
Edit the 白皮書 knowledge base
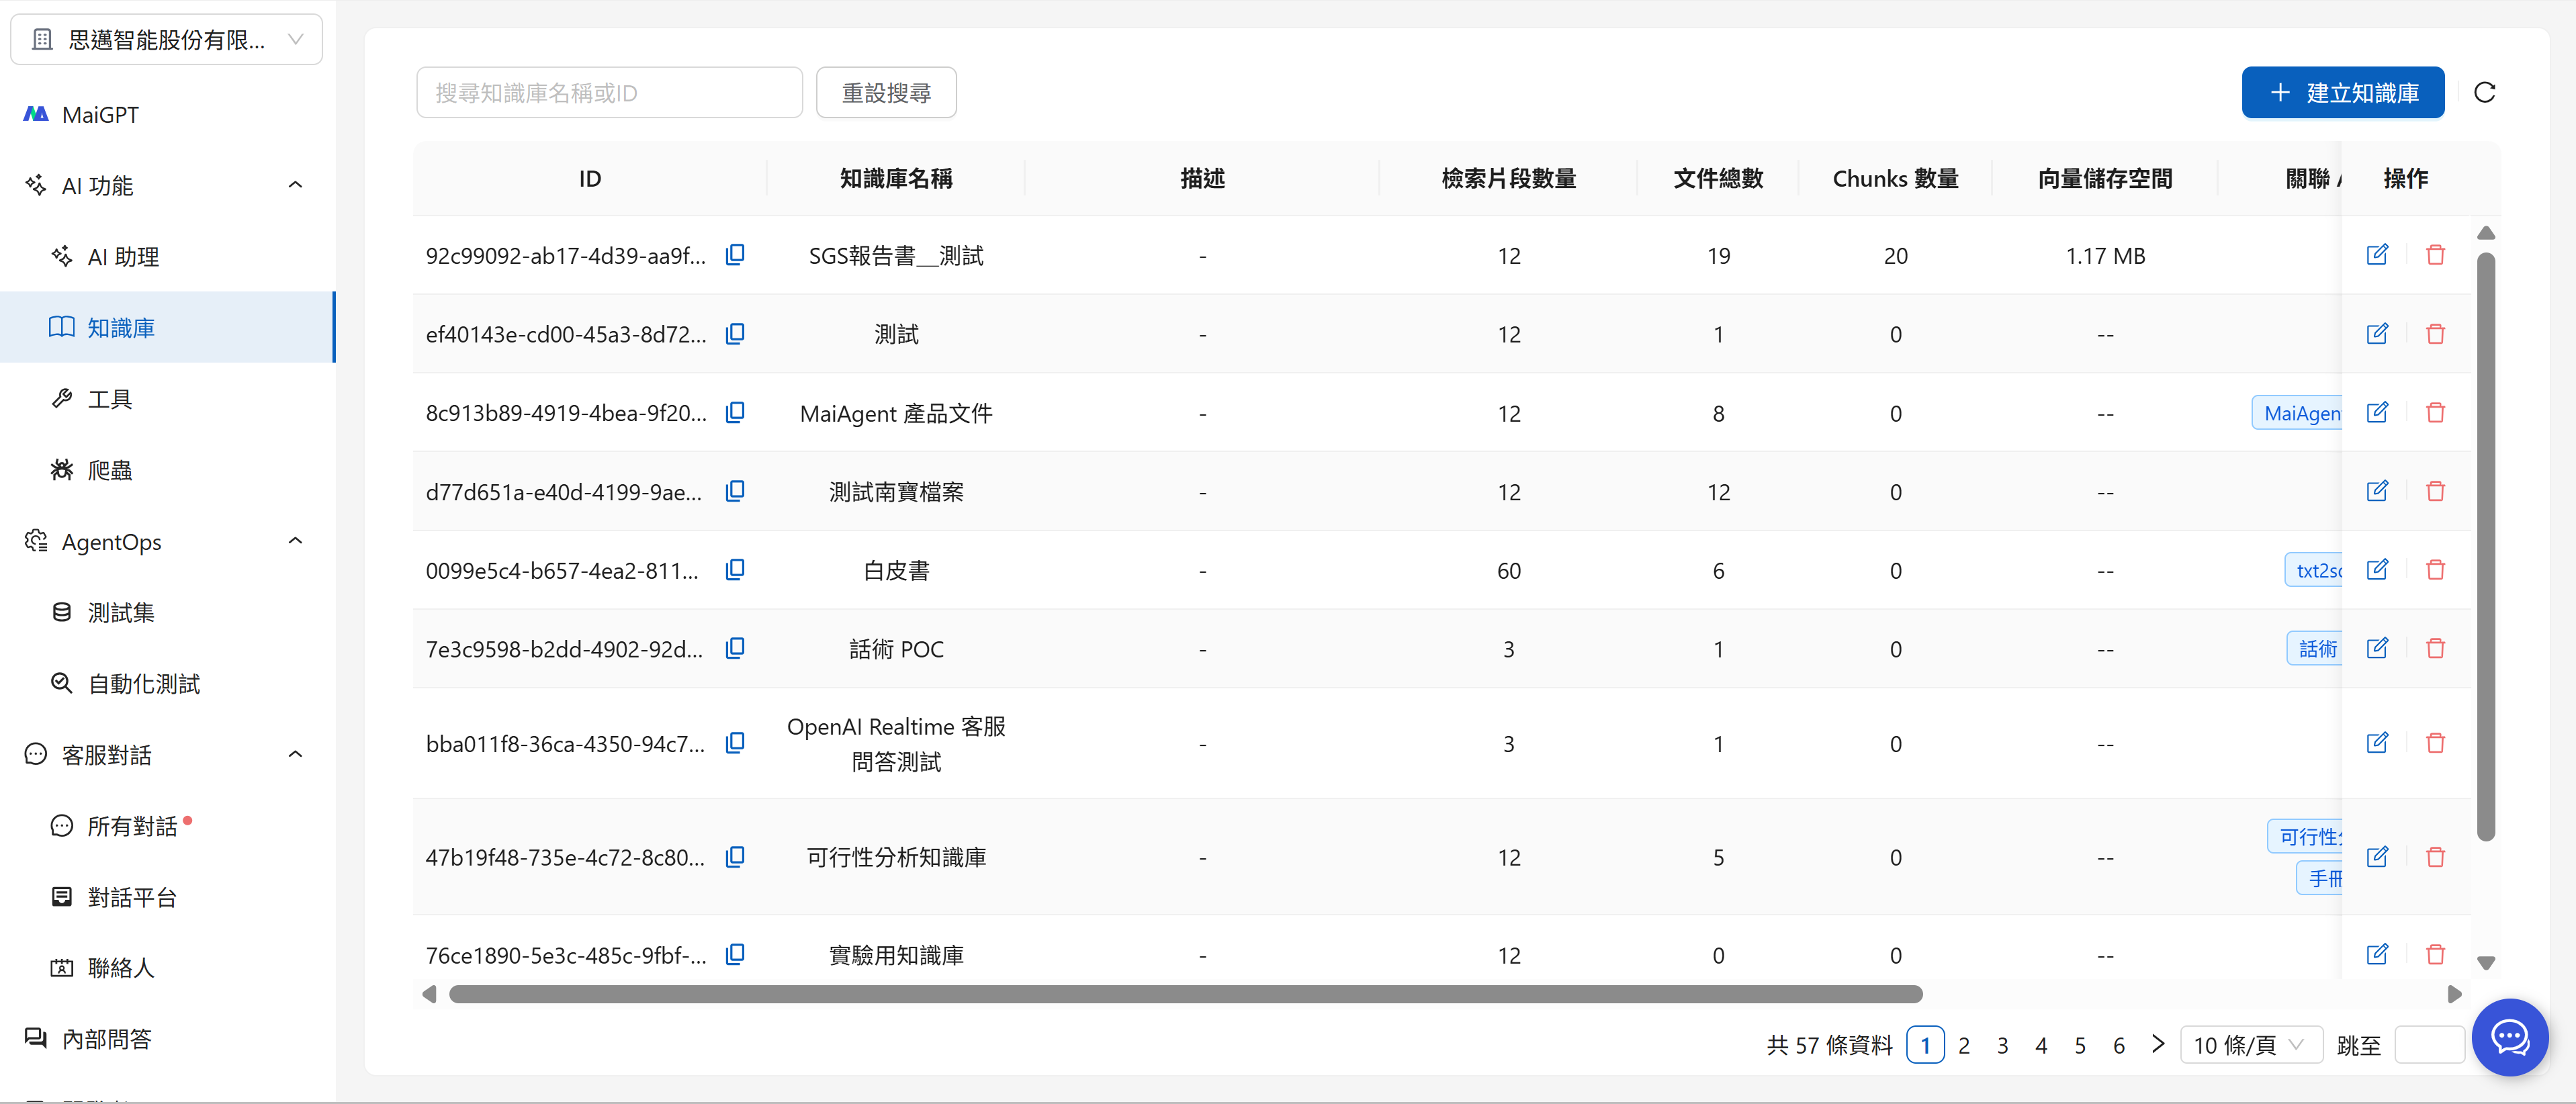coord(2377,570)
